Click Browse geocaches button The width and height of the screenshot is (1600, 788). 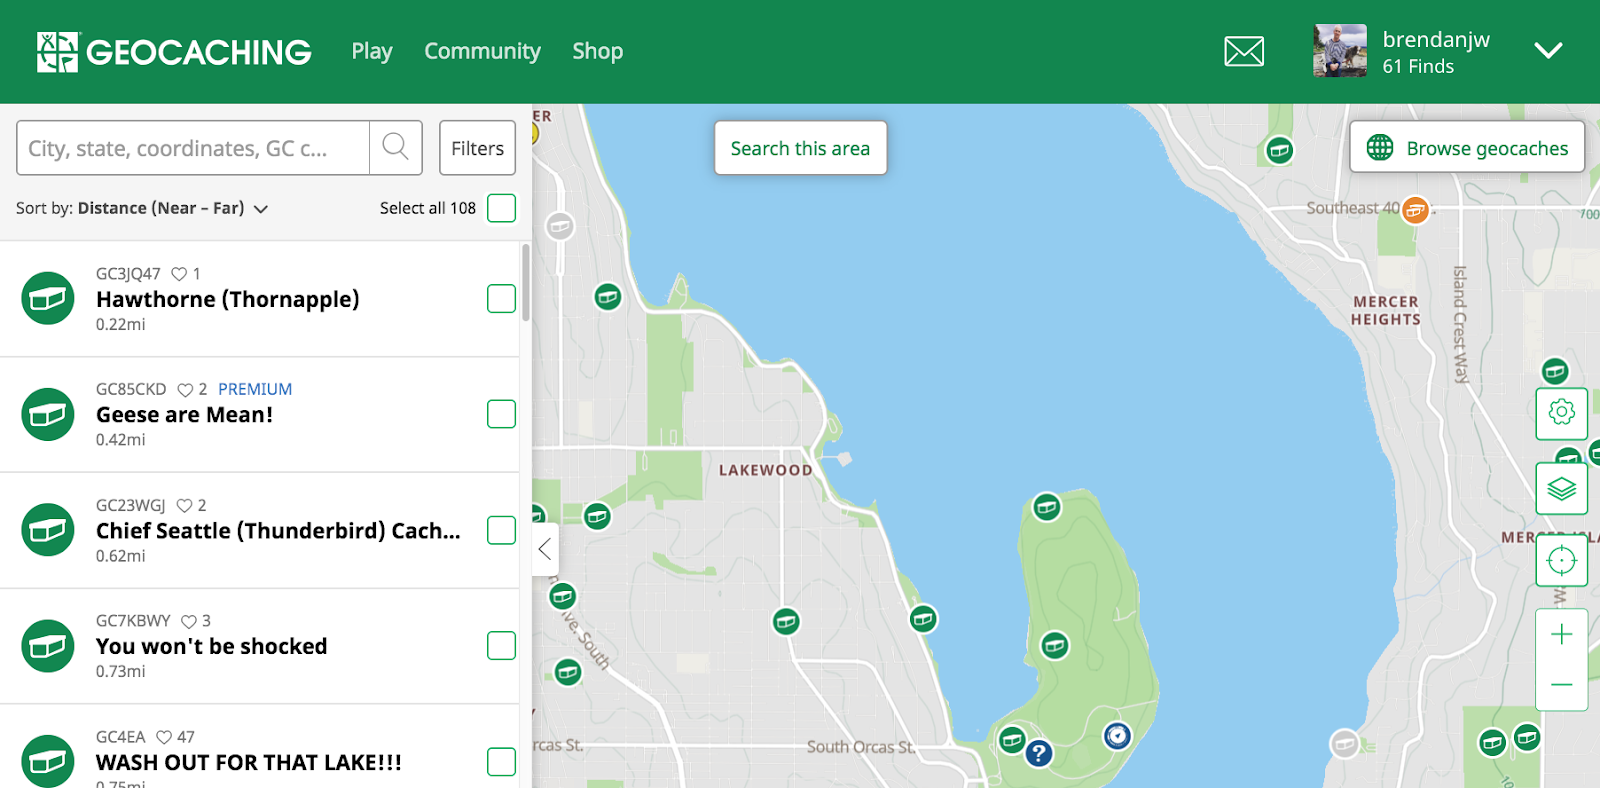1467,148
